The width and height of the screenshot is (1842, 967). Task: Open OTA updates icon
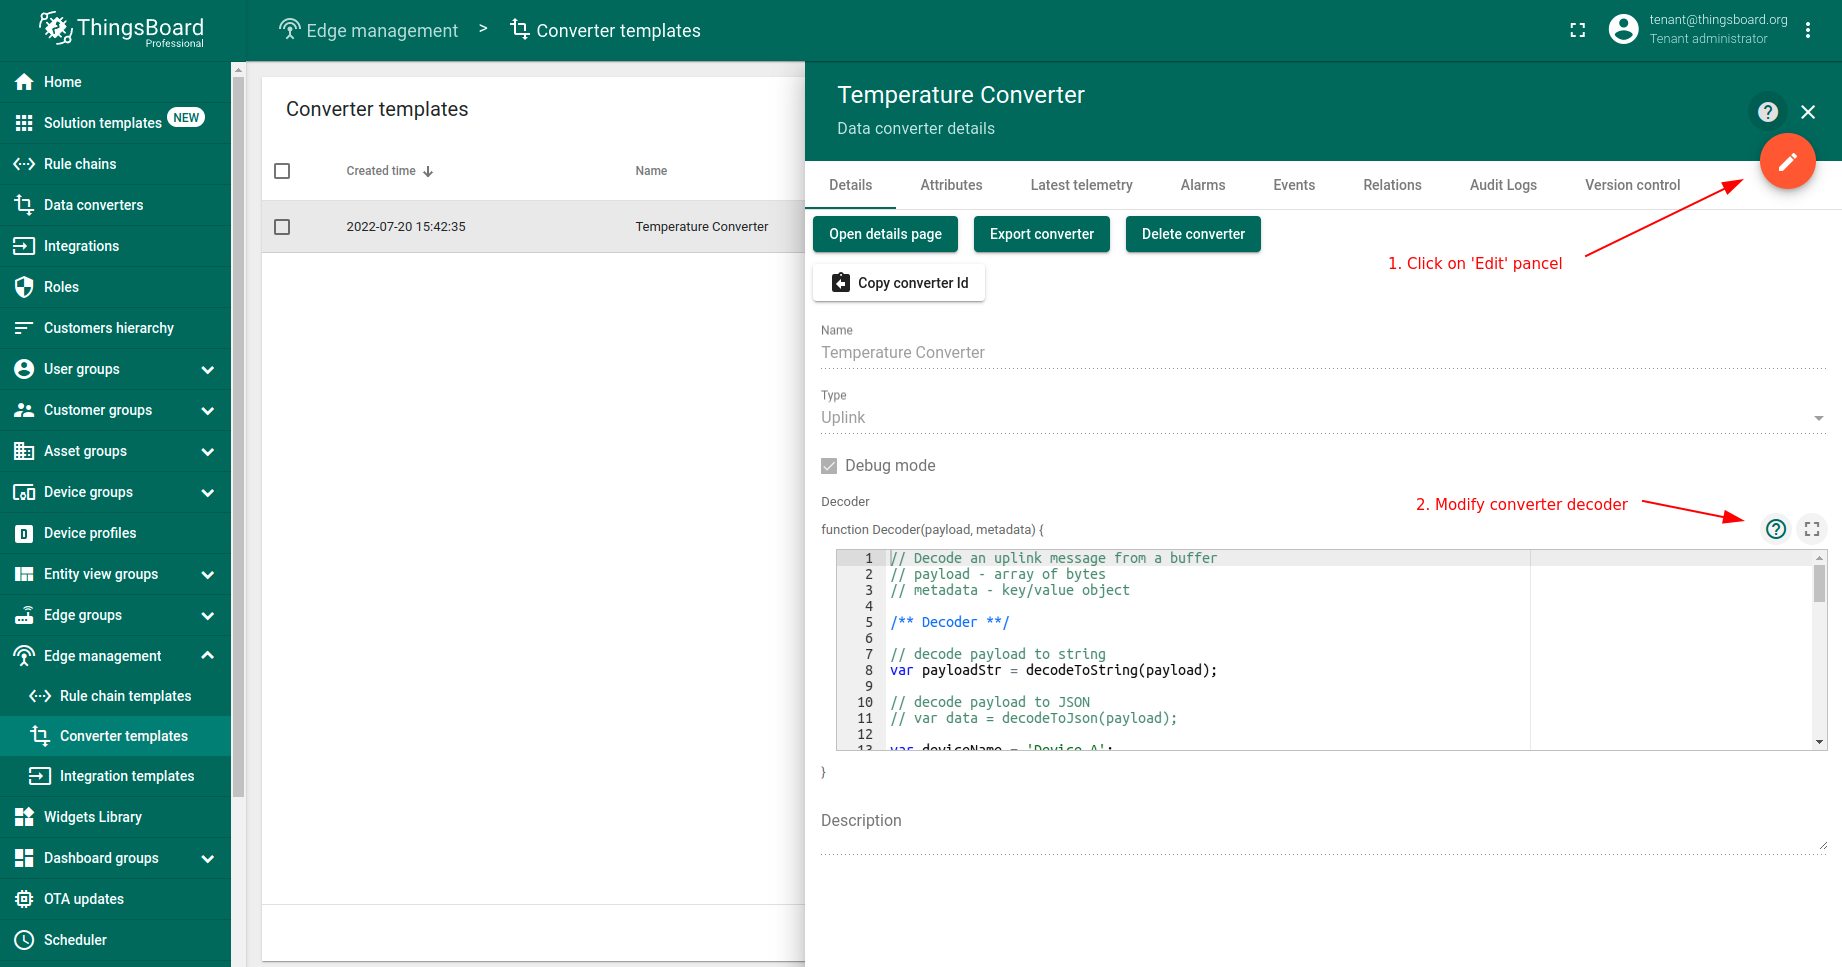[x=24, y=899]
